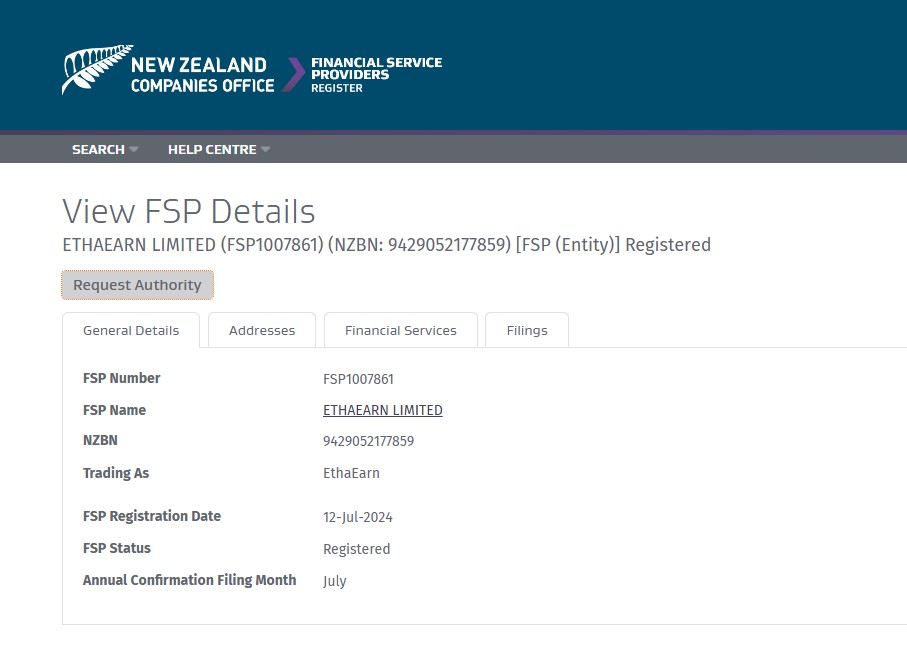Expand the Search menu arrow
This screenshot has height=647, width=907.
point(134,149)
